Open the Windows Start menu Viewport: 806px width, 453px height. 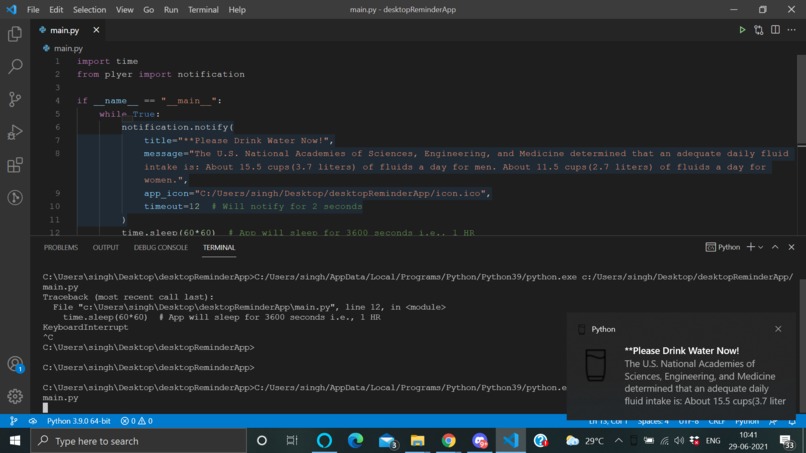[14, 441]
